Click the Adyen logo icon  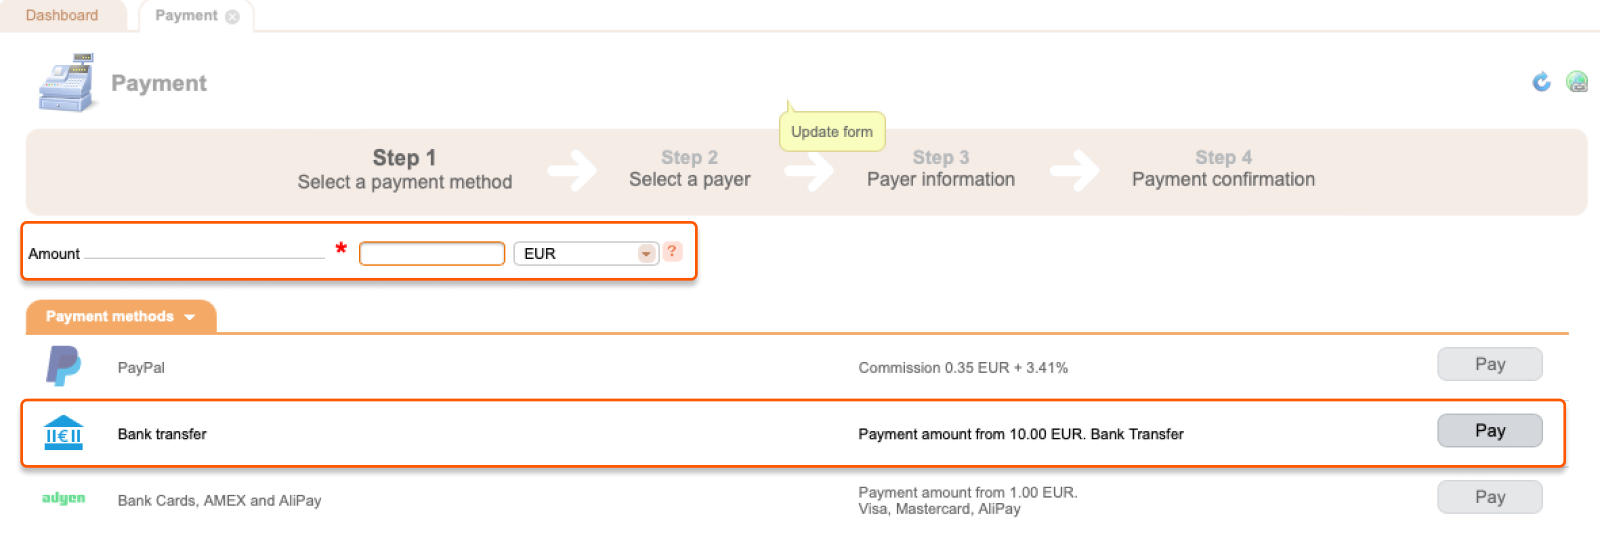63,498
